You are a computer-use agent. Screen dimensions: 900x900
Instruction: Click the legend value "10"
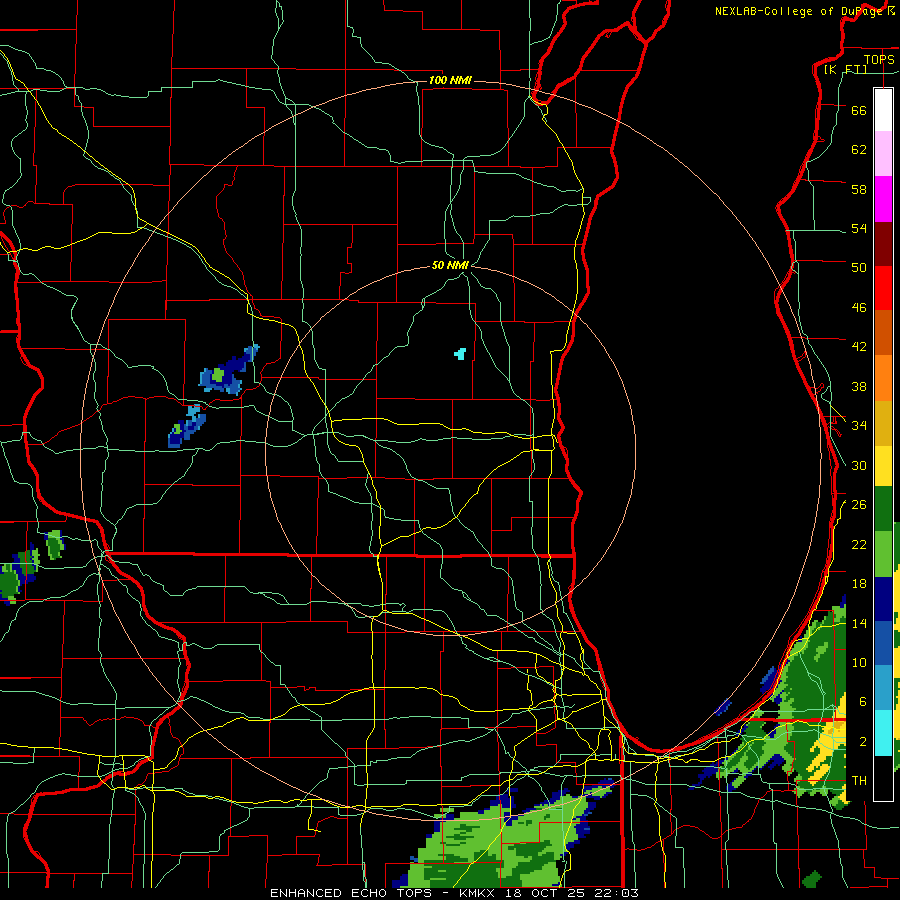pos(859,663)
